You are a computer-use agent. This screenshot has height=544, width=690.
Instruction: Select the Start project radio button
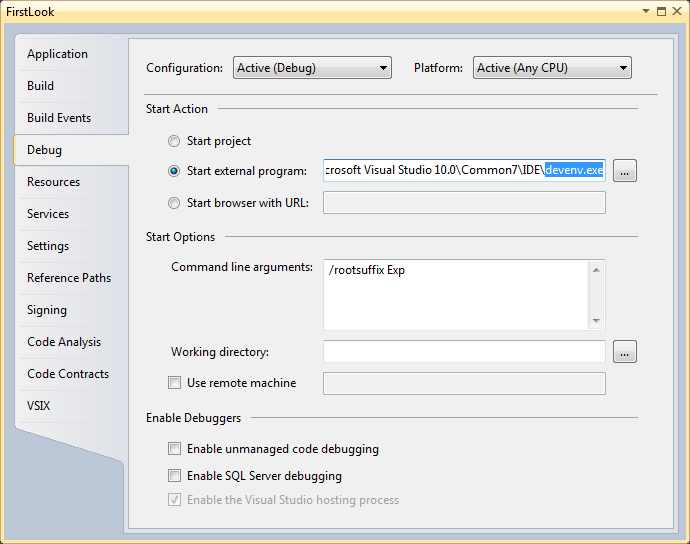click(174, 141)
